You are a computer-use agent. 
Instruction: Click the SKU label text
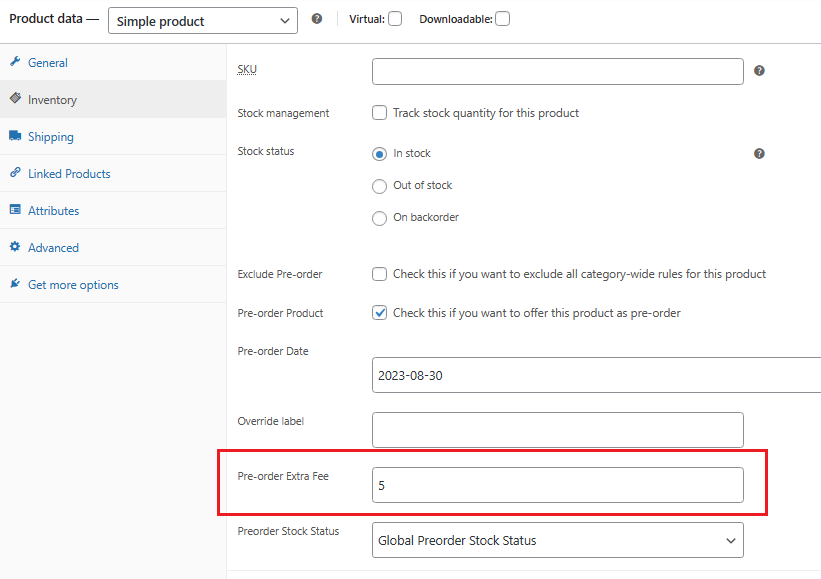pyautogui.click(x=247, y=69)
